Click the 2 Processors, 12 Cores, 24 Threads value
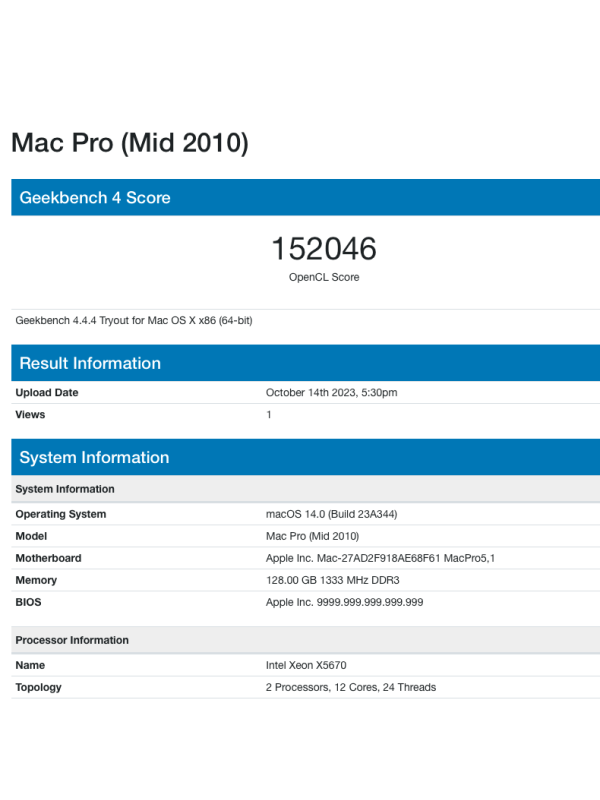This screenshot has width=600, height=800. tap(351, 687)
